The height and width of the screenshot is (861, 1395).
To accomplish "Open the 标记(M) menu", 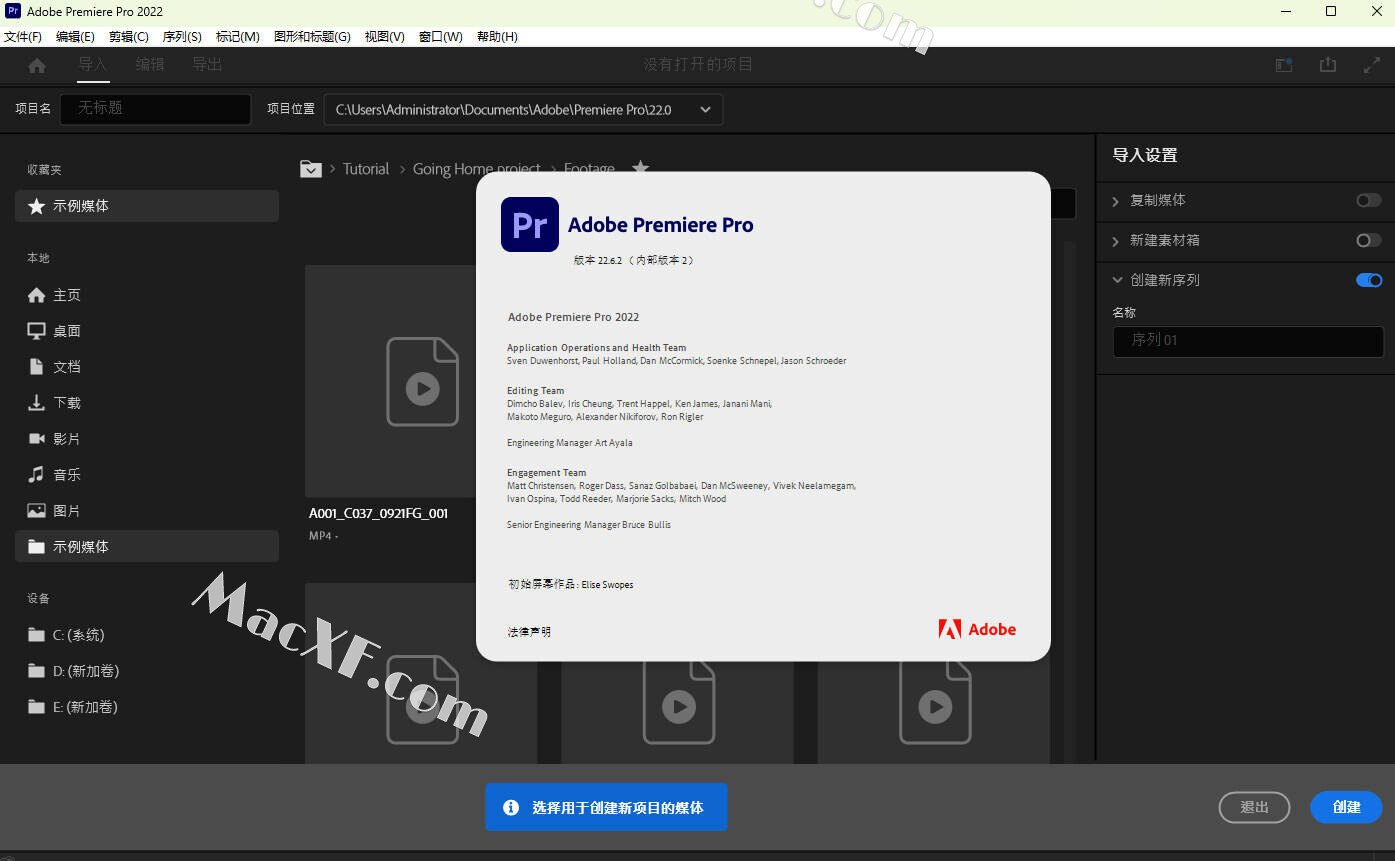I will coord(238,37).
